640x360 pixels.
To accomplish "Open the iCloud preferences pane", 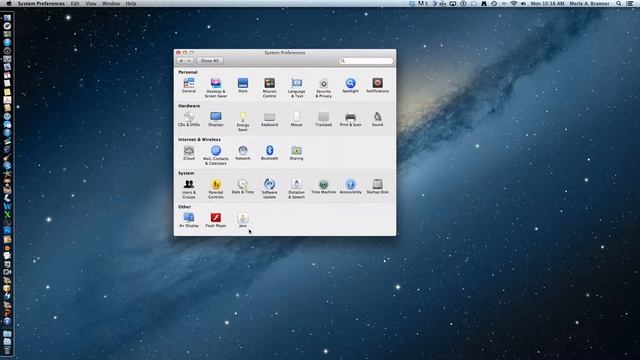I will click(x=189, y=153).
